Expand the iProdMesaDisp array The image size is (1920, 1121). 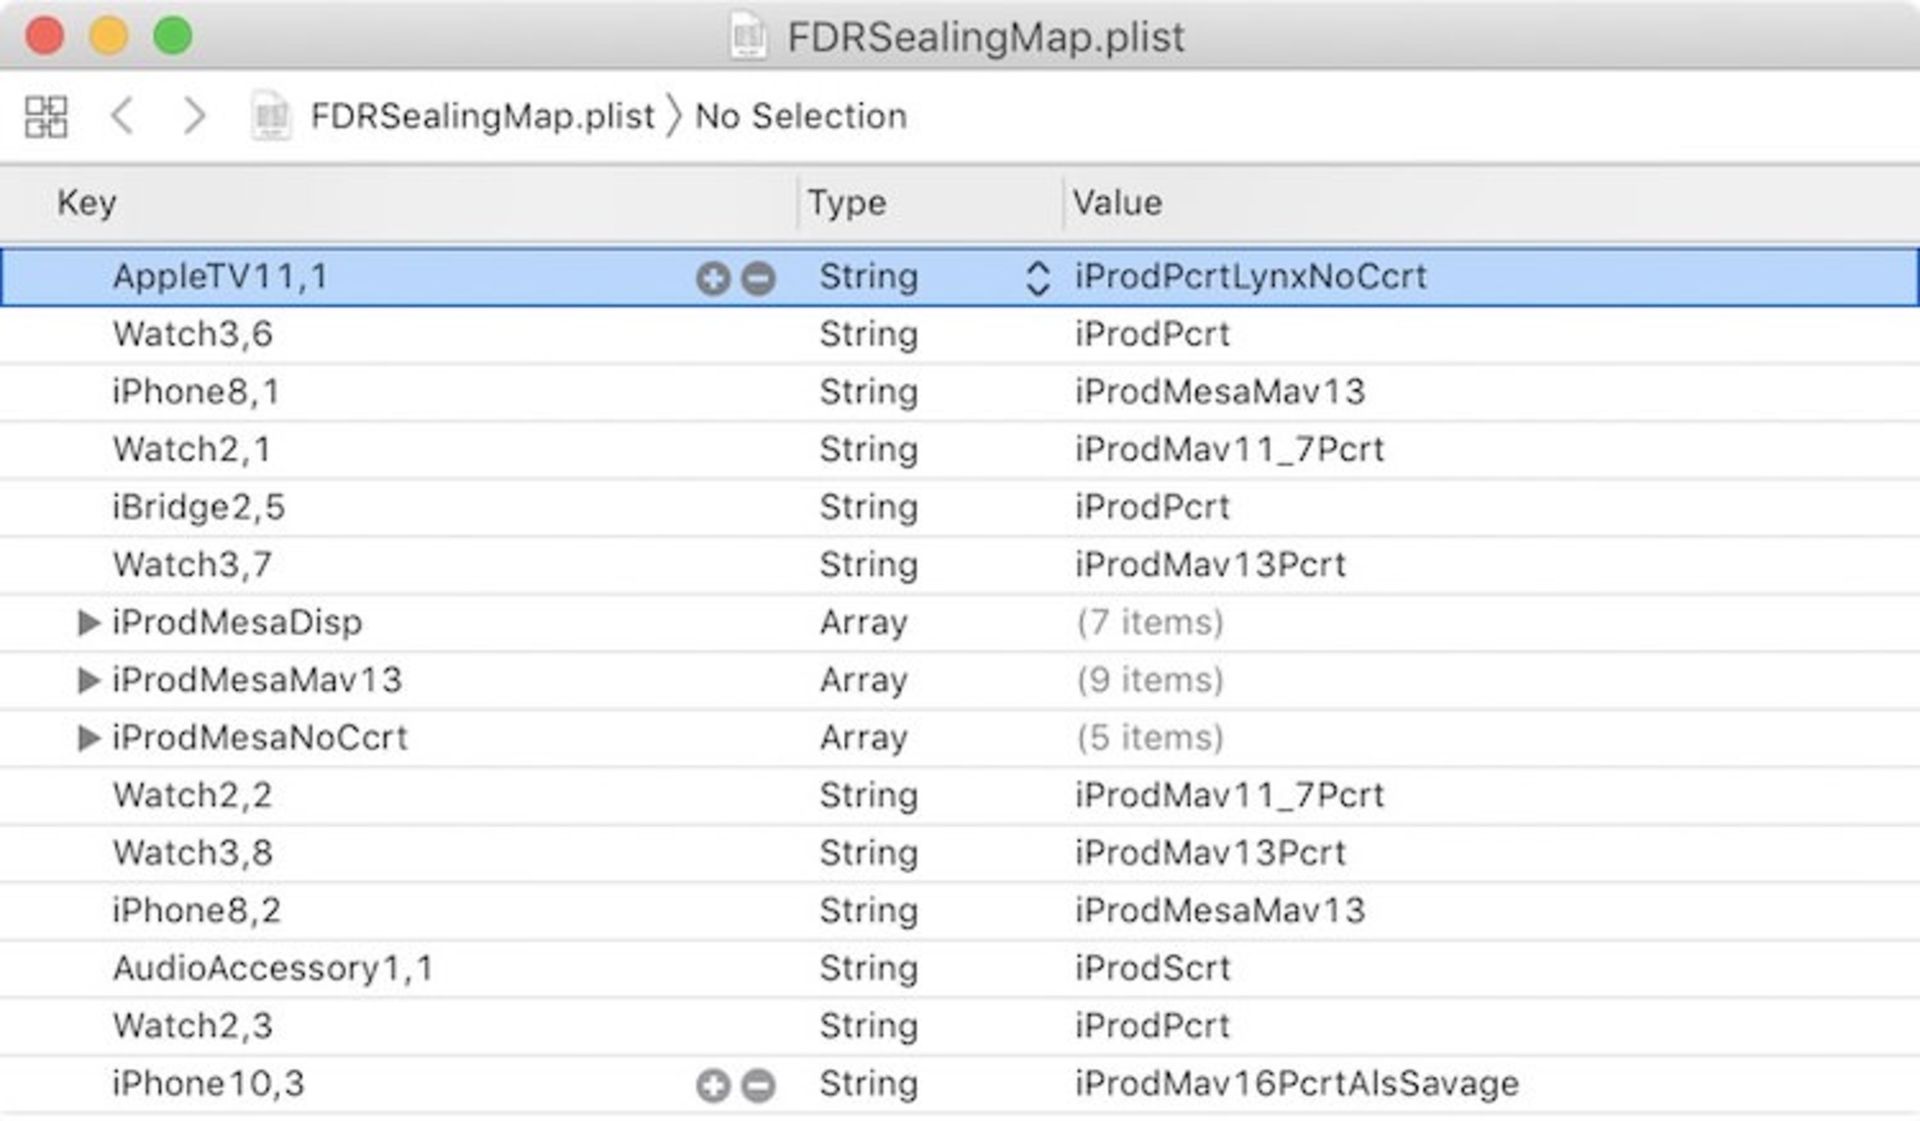[88, 623]
